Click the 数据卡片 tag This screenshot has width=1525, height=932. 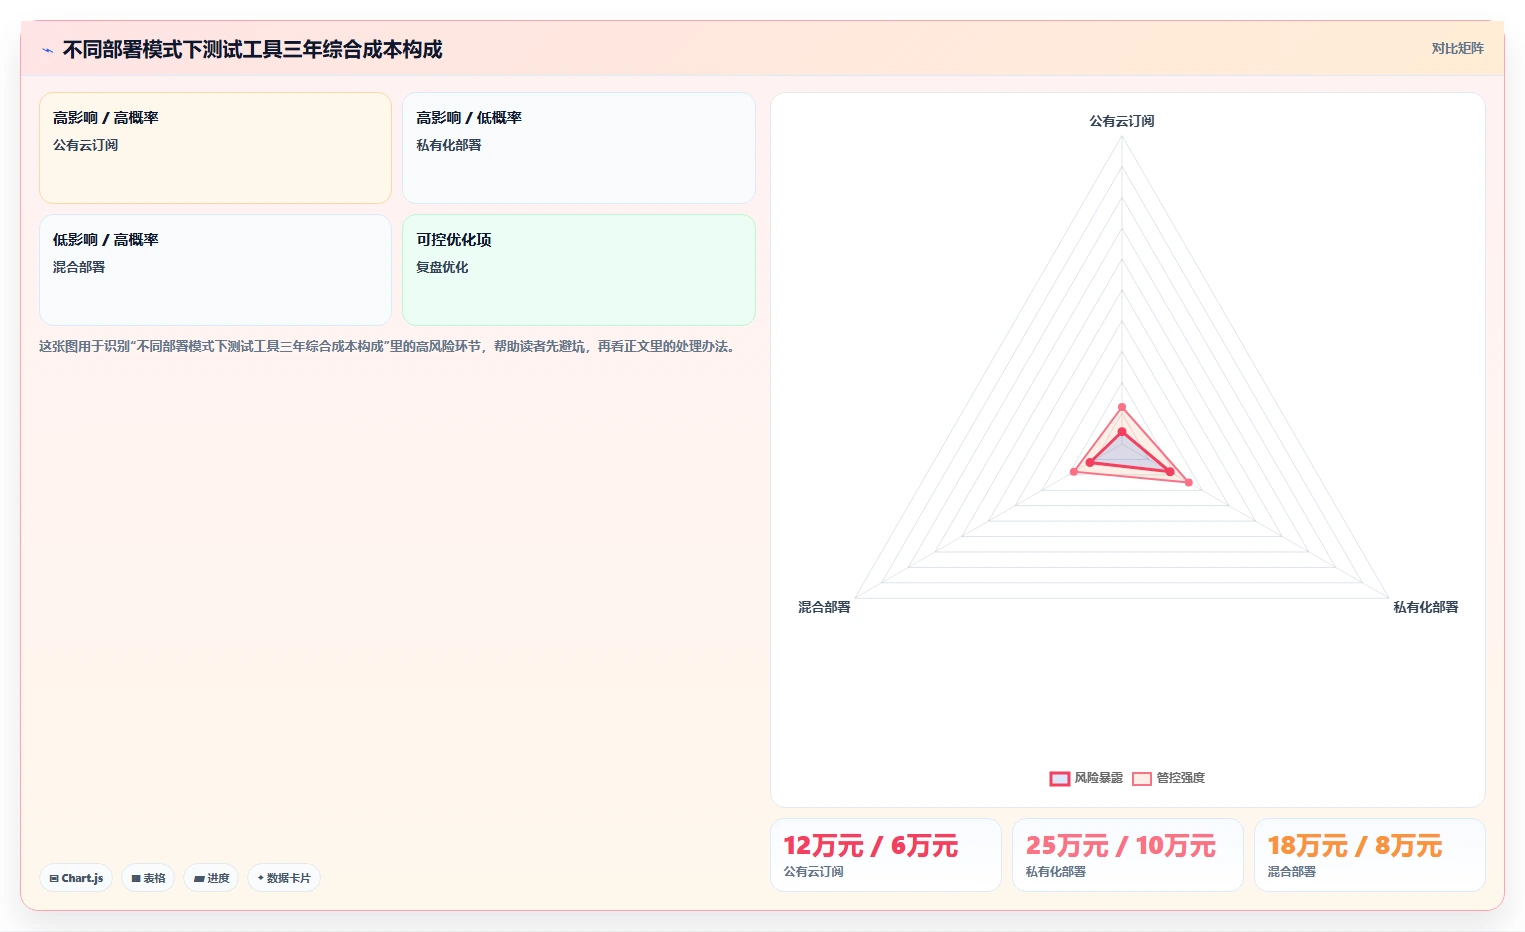click(x=284, y=878)
